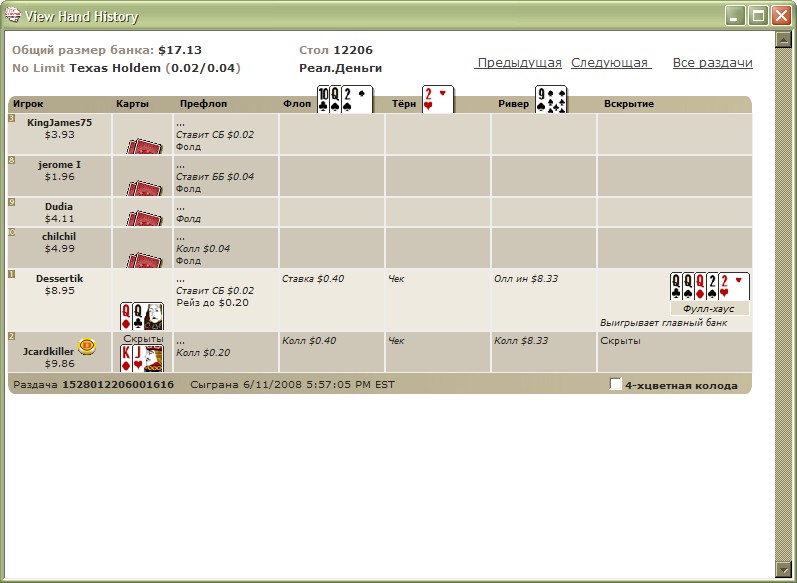This screenshot has width=797, height=583.
Task: Go to Предыдущая hand
Action: 519,63
